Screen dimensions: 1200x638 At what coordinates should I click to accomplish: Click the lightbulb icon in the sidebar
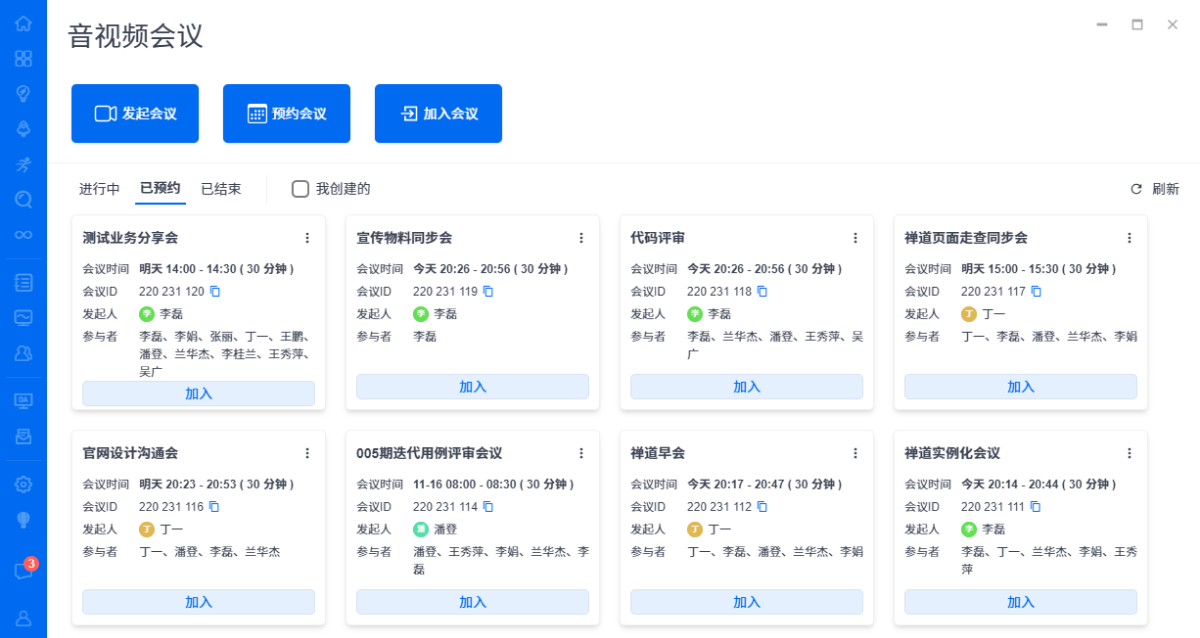[x=23, y=519]
